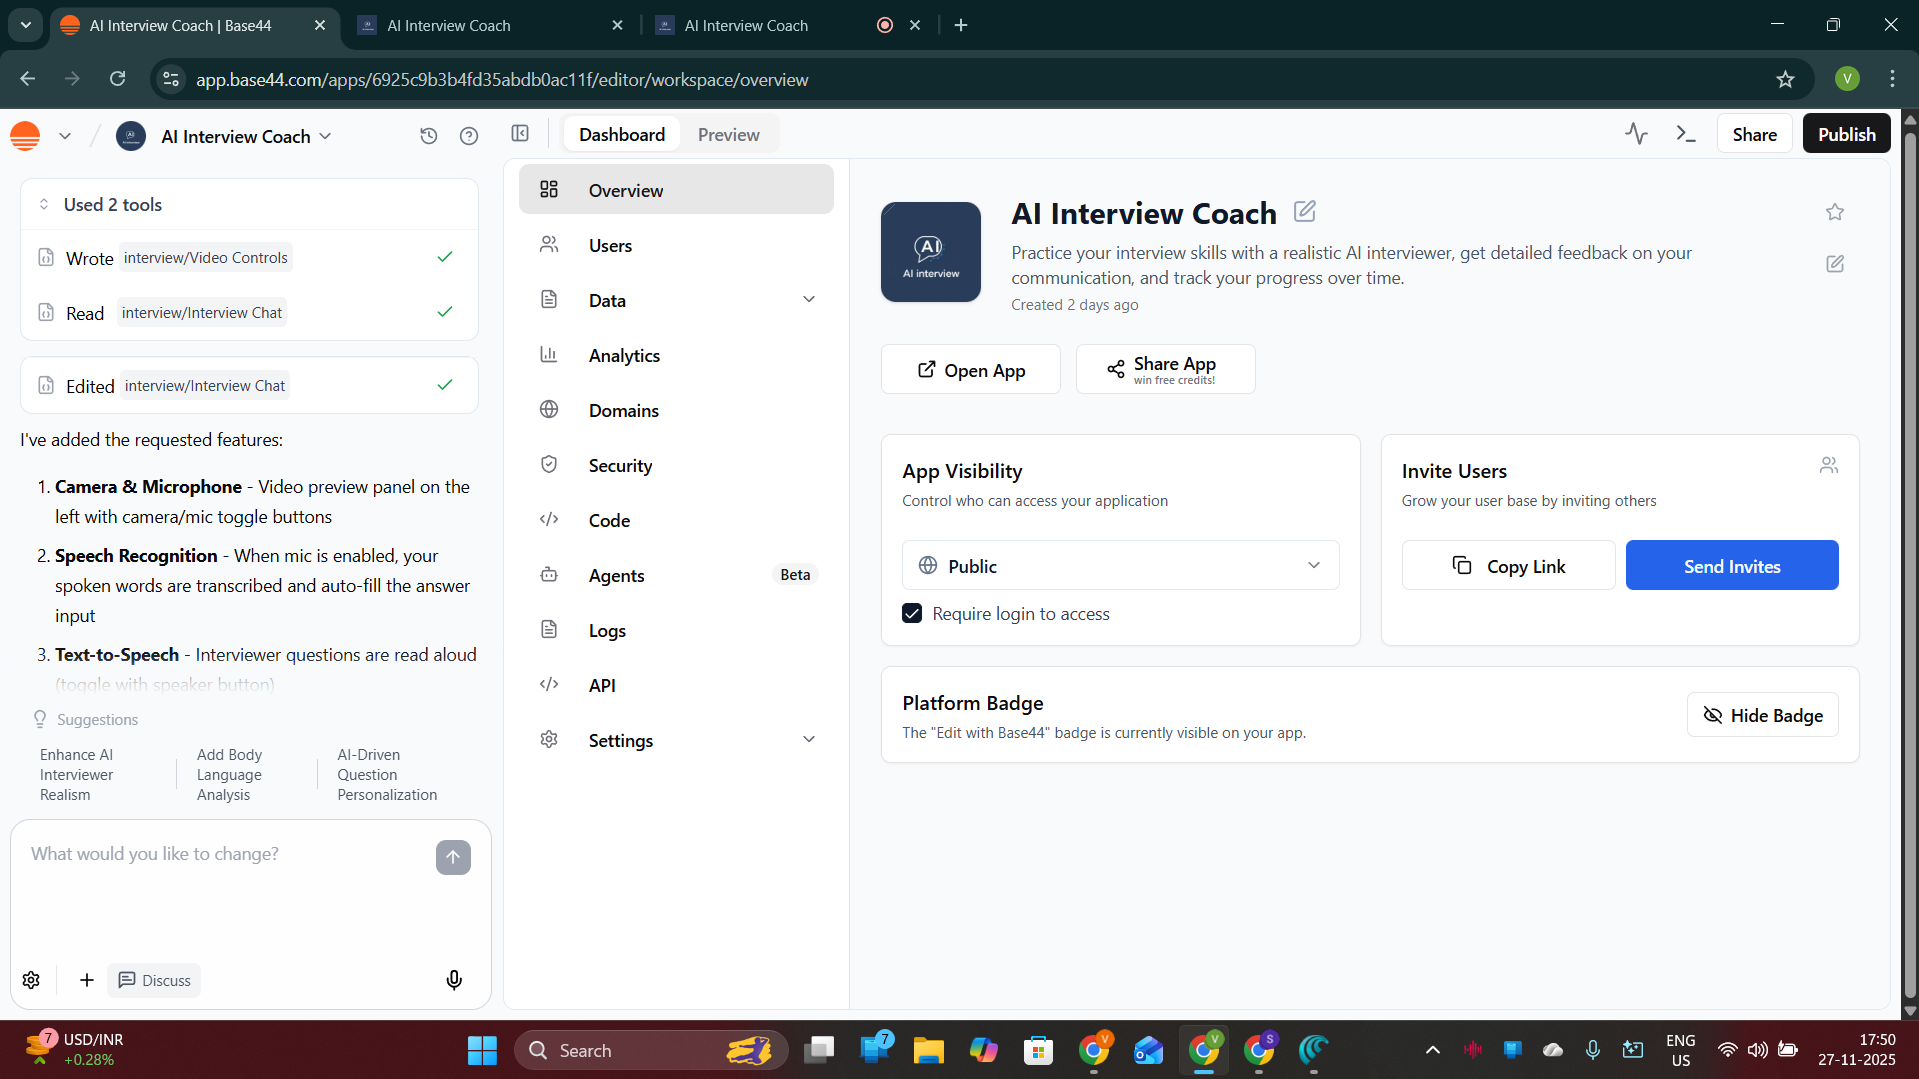Switch to the second AI Interview Coach browser tab
Screen dimensions: 1919x1079
coord(492,25)
